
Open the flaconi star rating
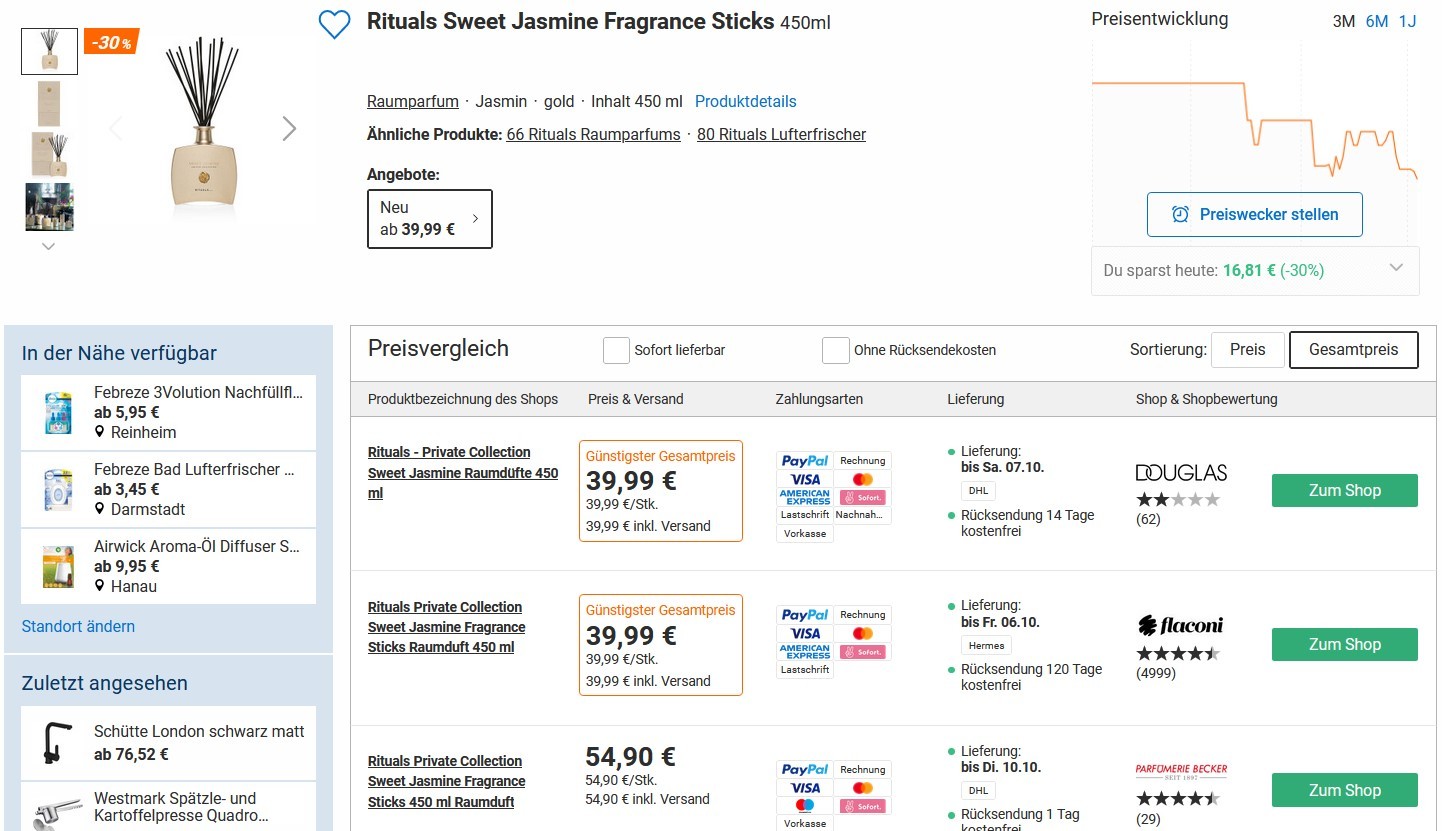pyautogui.click(x=1178, y=653)
